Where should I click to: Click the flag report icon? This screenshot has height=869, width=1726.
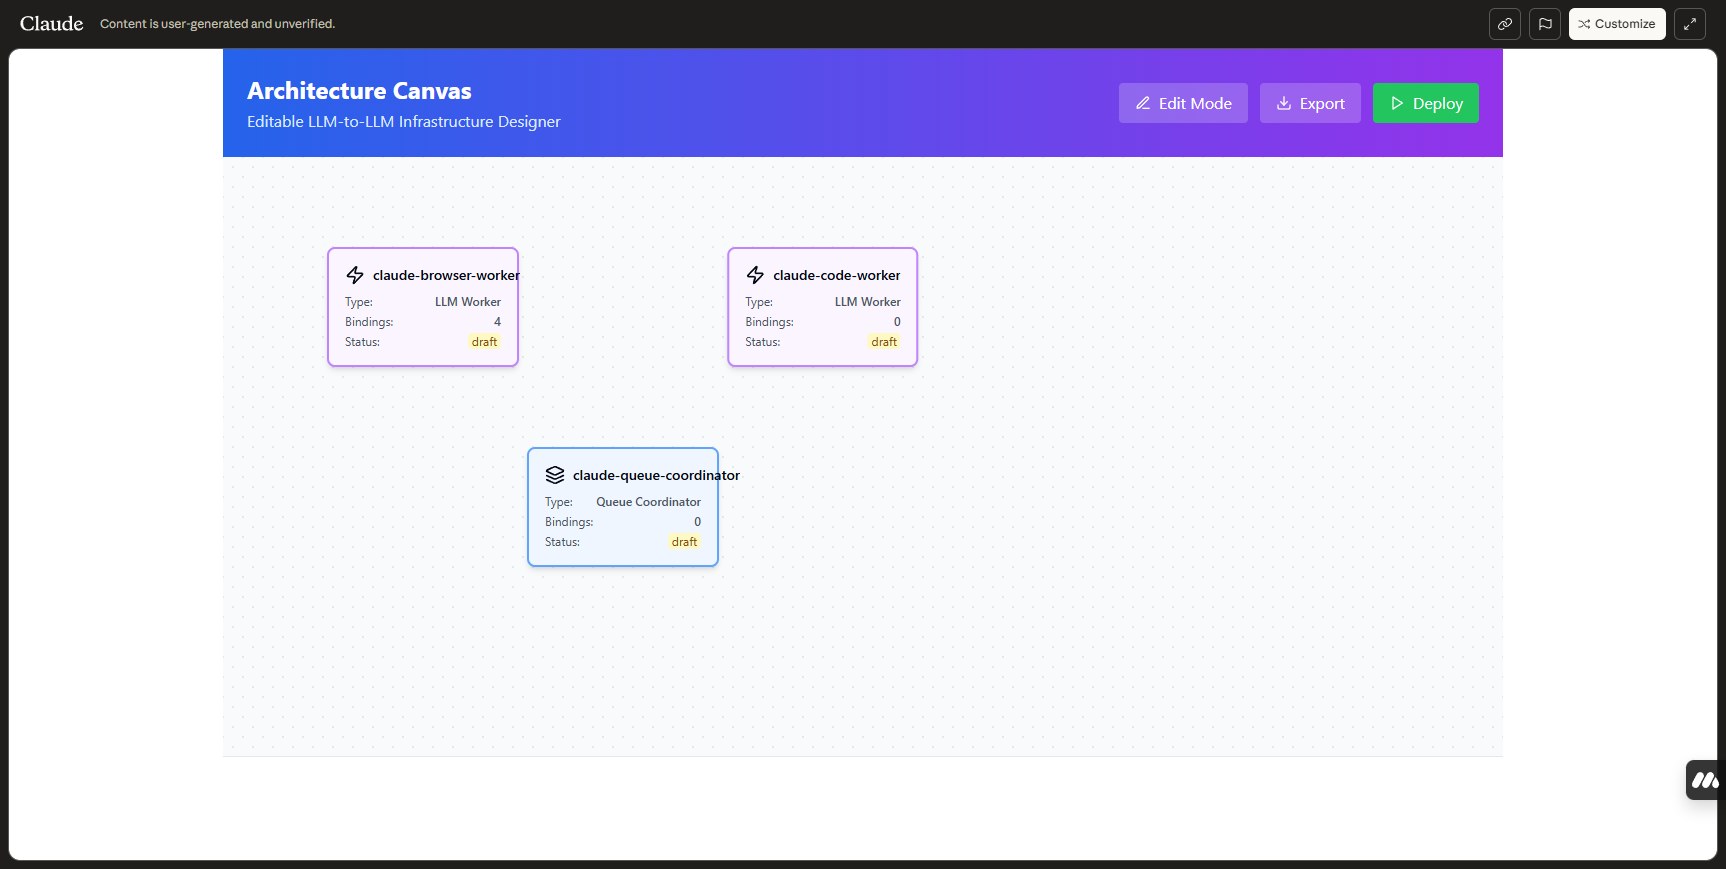coord(1545,24)
